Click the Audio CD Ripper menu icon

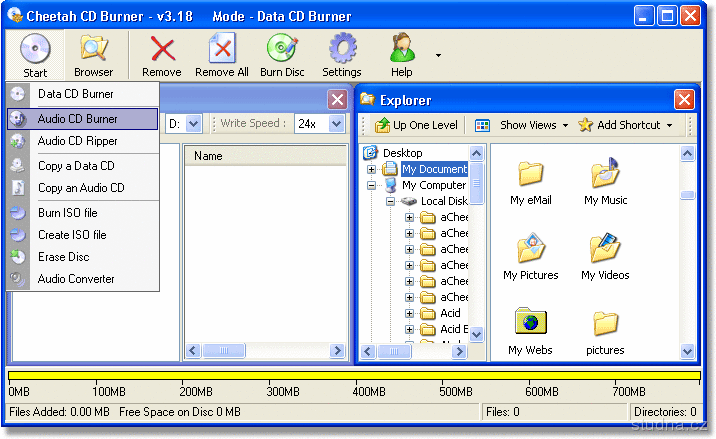(x=18, y=141)
